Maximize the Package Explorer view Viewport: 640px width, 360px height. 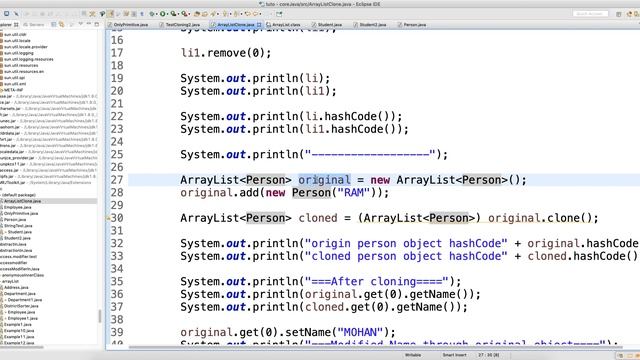tap(97, 24)
